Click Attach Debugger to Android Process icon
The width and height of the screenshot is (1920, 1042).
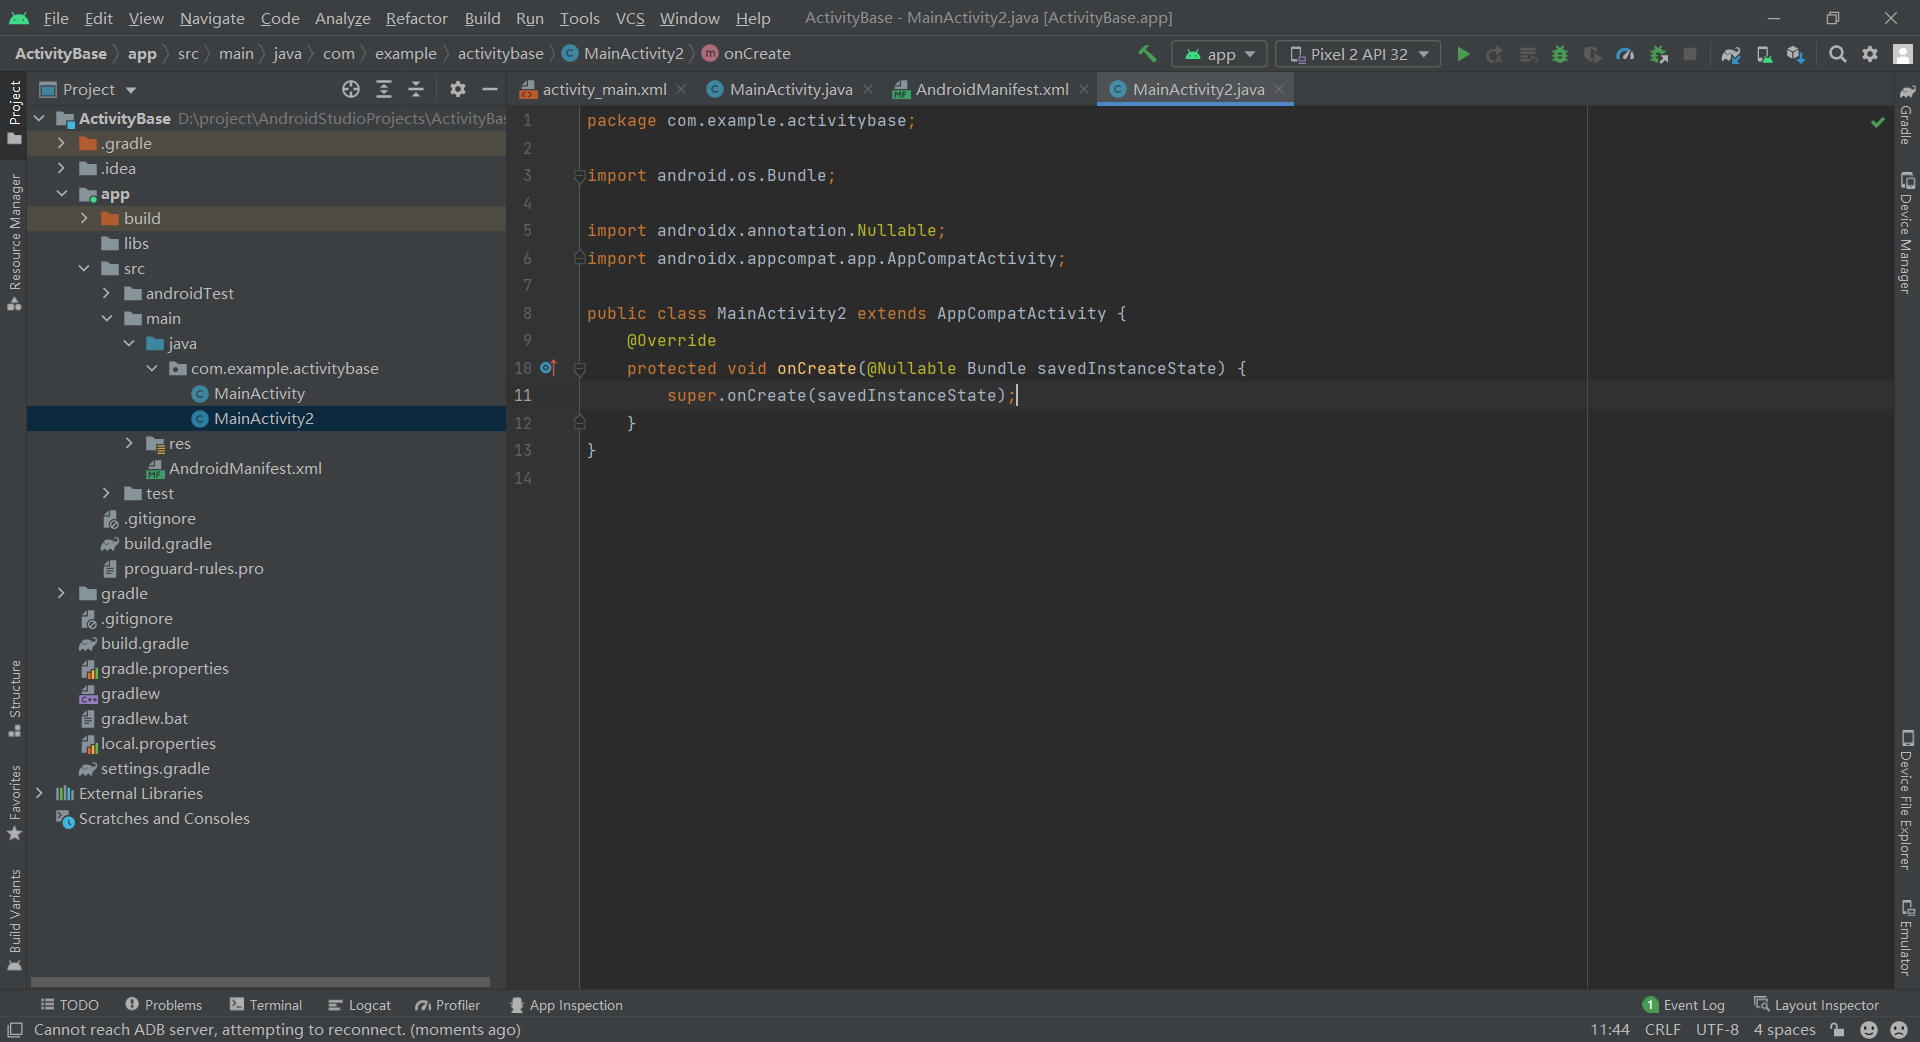(1659, 54)
